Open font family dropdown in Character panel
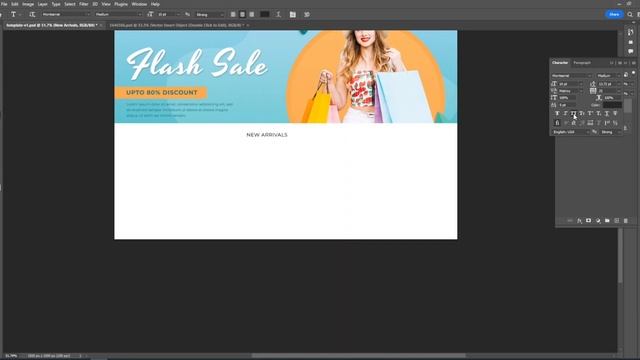This screenshot has height=360, width=640. point(571,76)
